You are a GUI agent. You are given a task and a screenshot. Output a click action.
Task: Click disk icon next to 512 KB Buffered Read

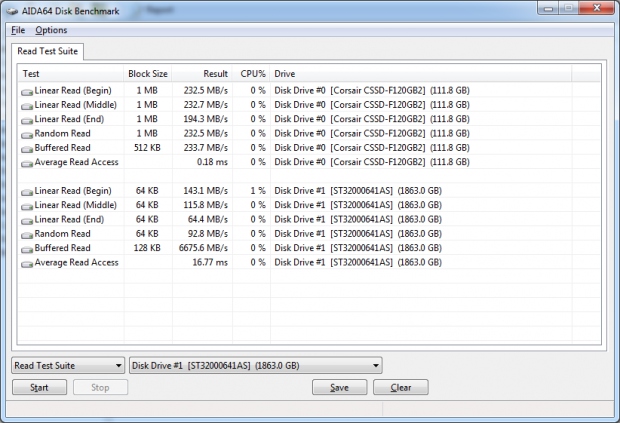point(27,148)
